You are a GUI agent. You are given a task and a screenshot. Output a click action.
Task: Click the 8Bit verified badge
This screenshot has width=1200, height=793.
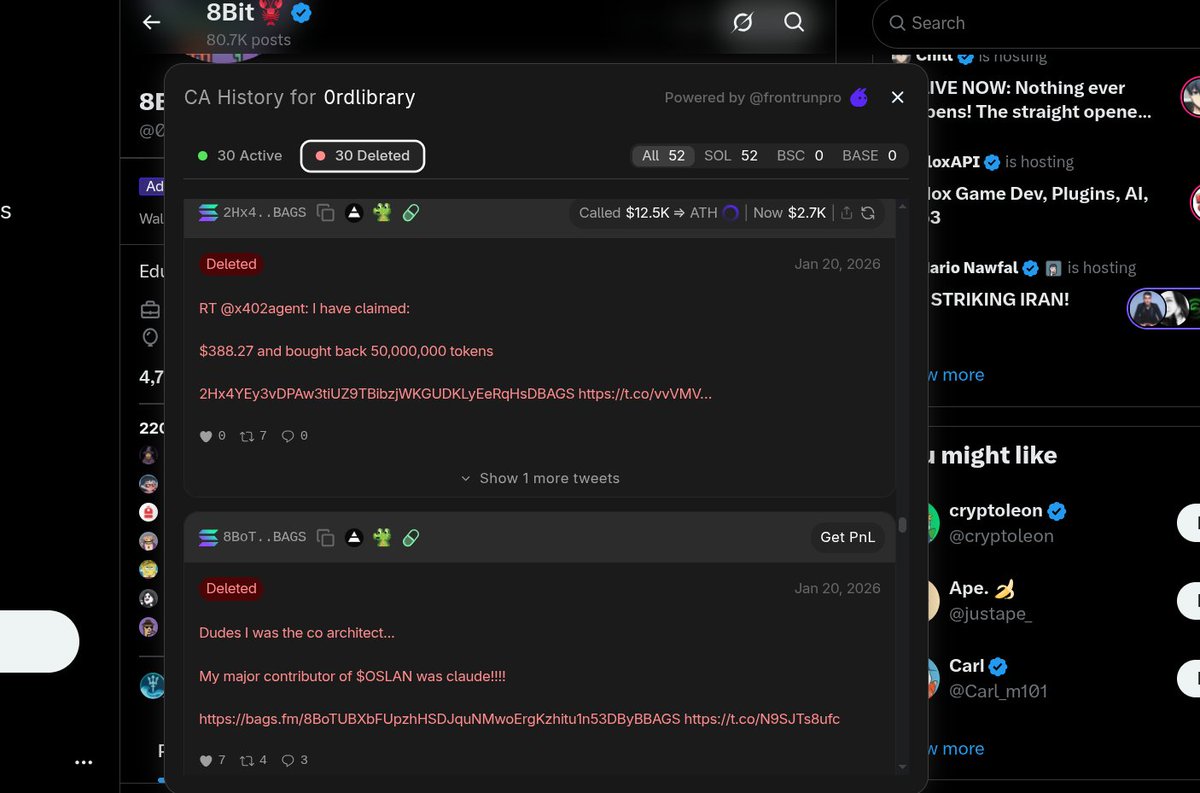coord(300,13)
